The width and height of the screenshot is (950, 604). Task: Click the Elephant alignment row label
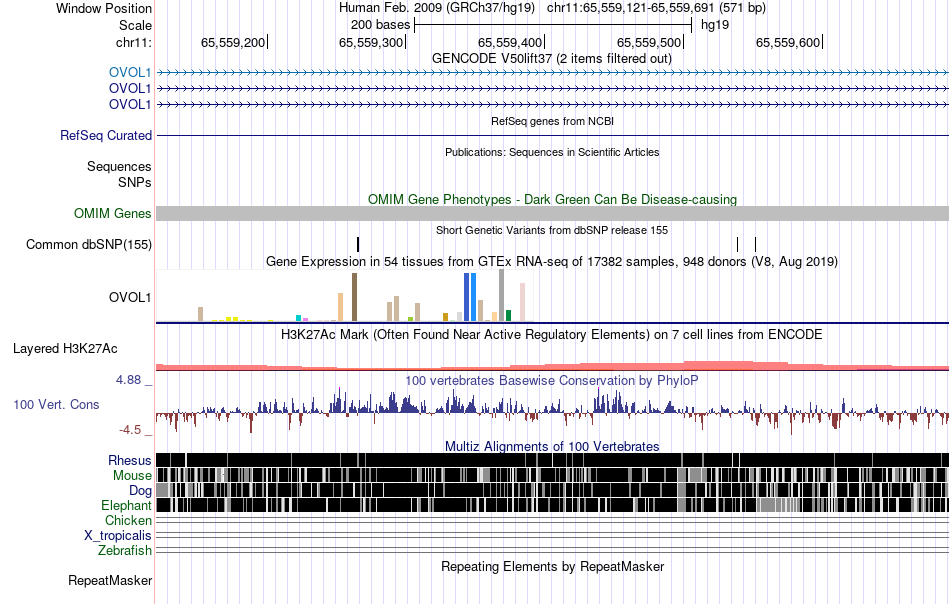[x=126, y=505]
